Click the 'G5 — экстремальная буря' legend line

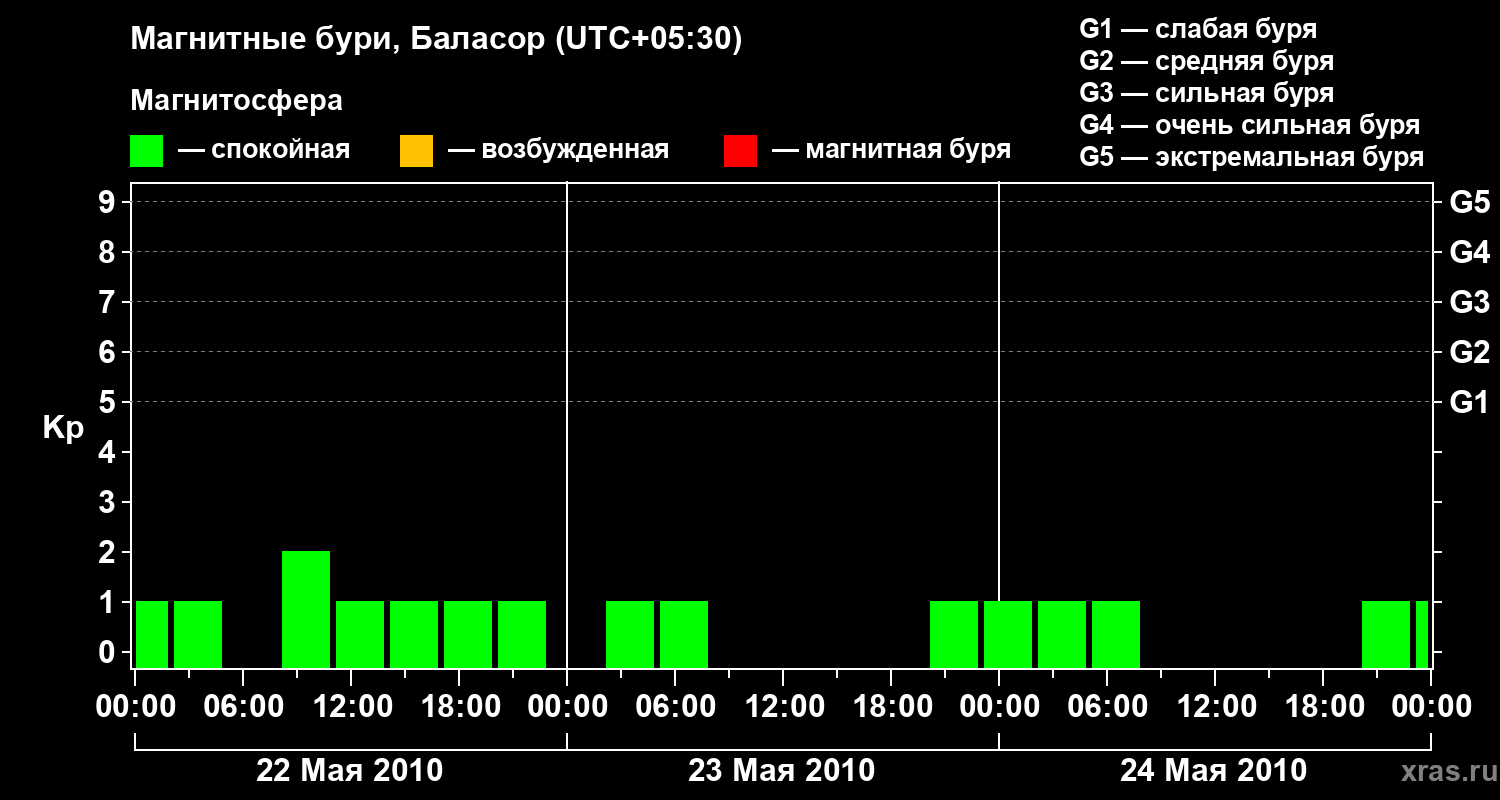(1251, 158)
